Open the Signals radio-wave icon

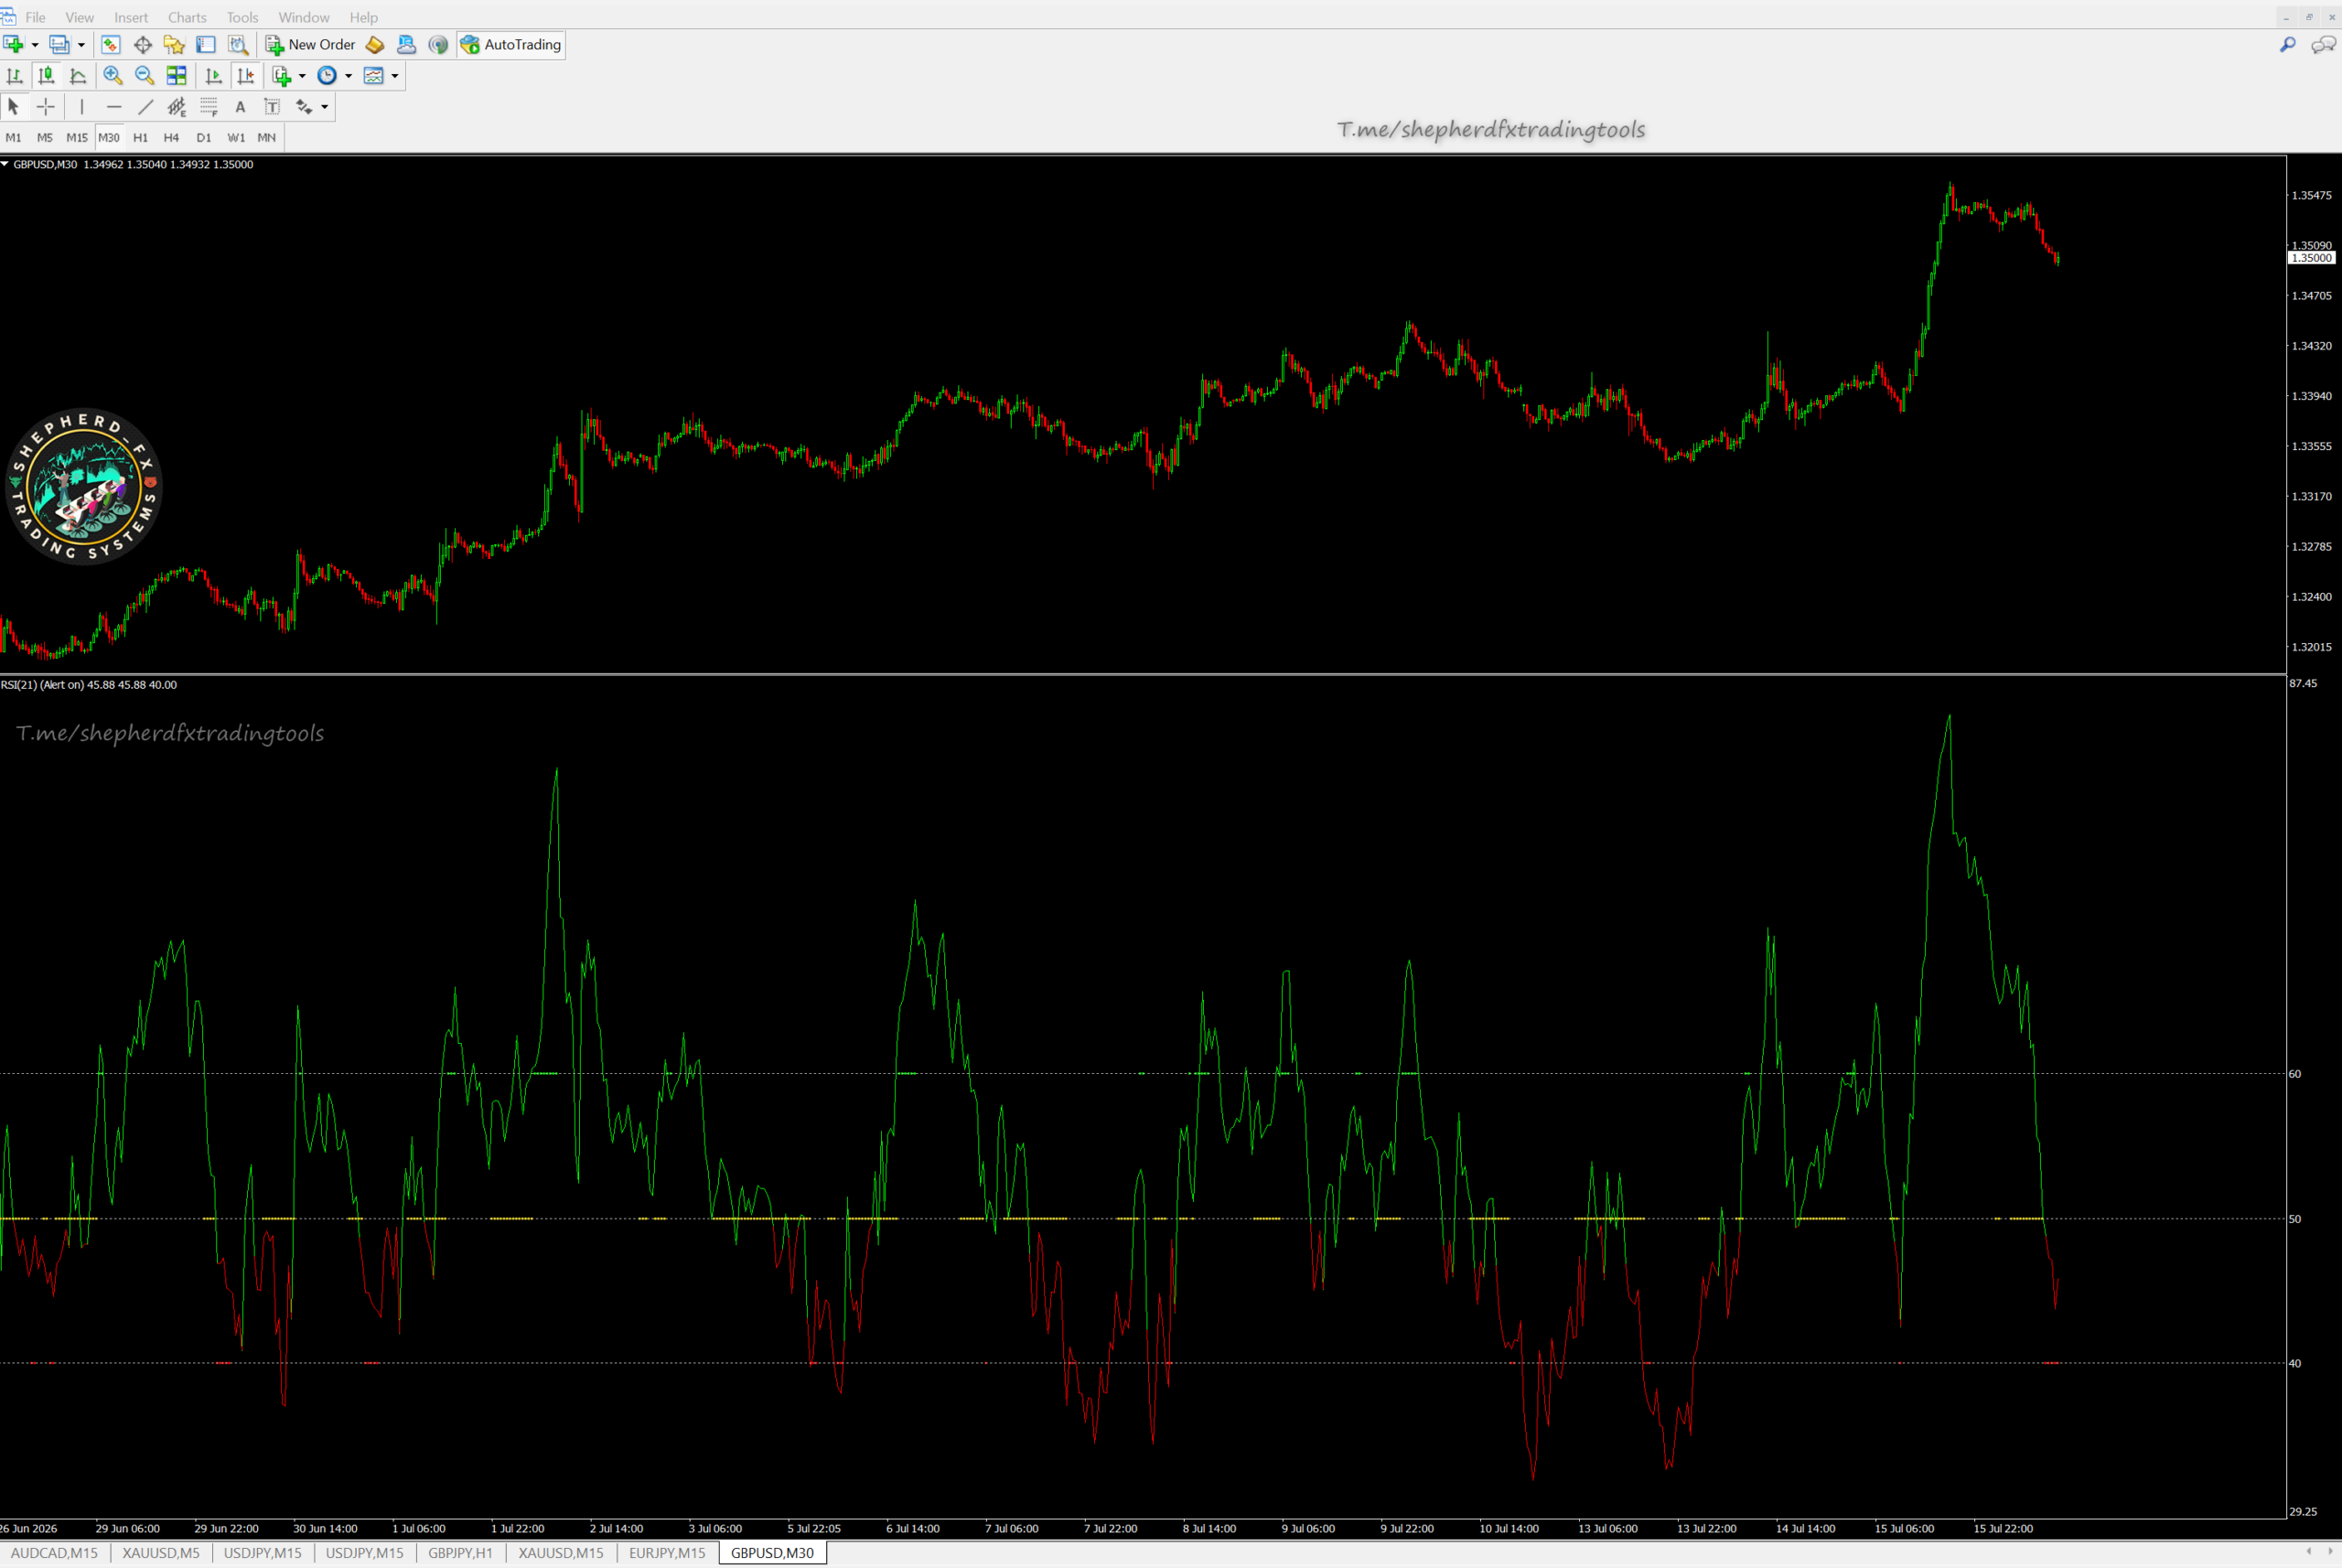point(438,45)
